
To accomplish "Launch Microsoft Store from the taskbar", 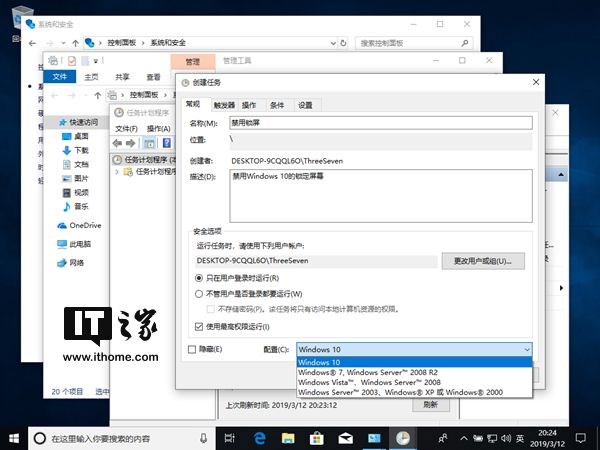I will 316,439.
